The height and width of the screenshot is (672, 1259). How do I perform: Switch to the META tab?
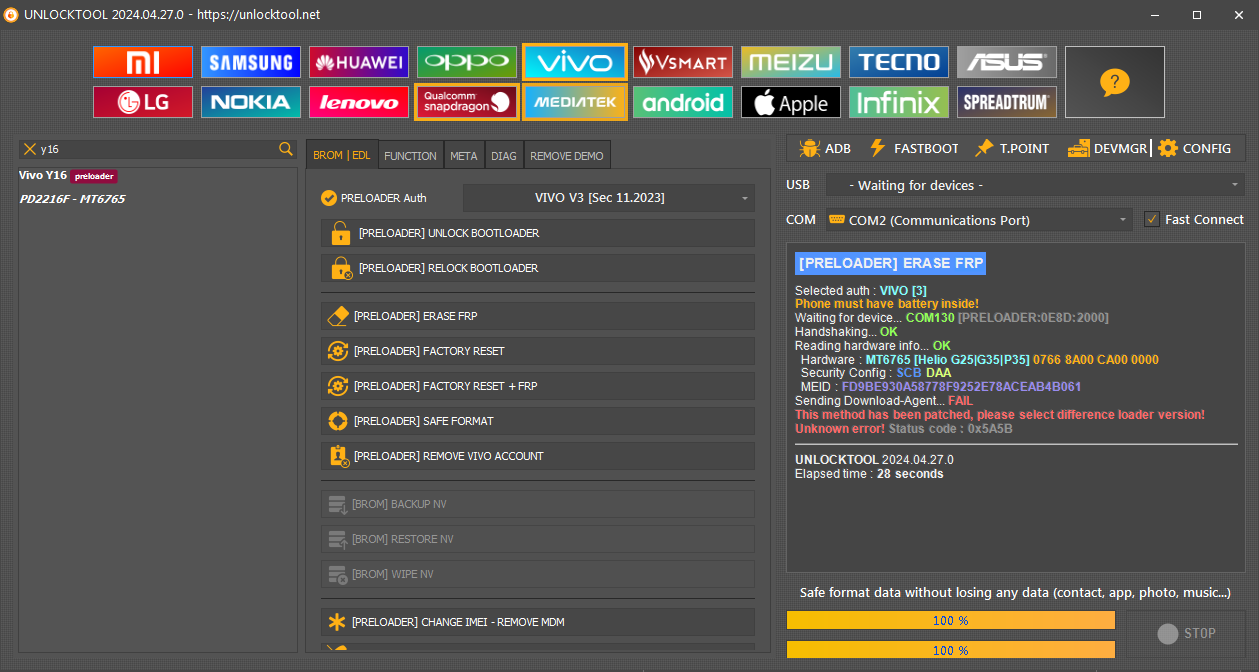pyautogui.click(x=464, y=155)
